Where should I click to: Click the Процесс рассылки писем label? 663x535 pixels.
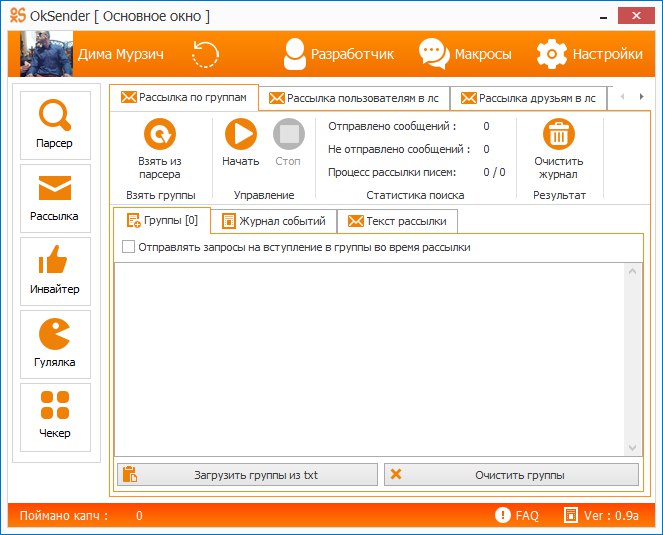pyautogui.click(x=392, y=172)
